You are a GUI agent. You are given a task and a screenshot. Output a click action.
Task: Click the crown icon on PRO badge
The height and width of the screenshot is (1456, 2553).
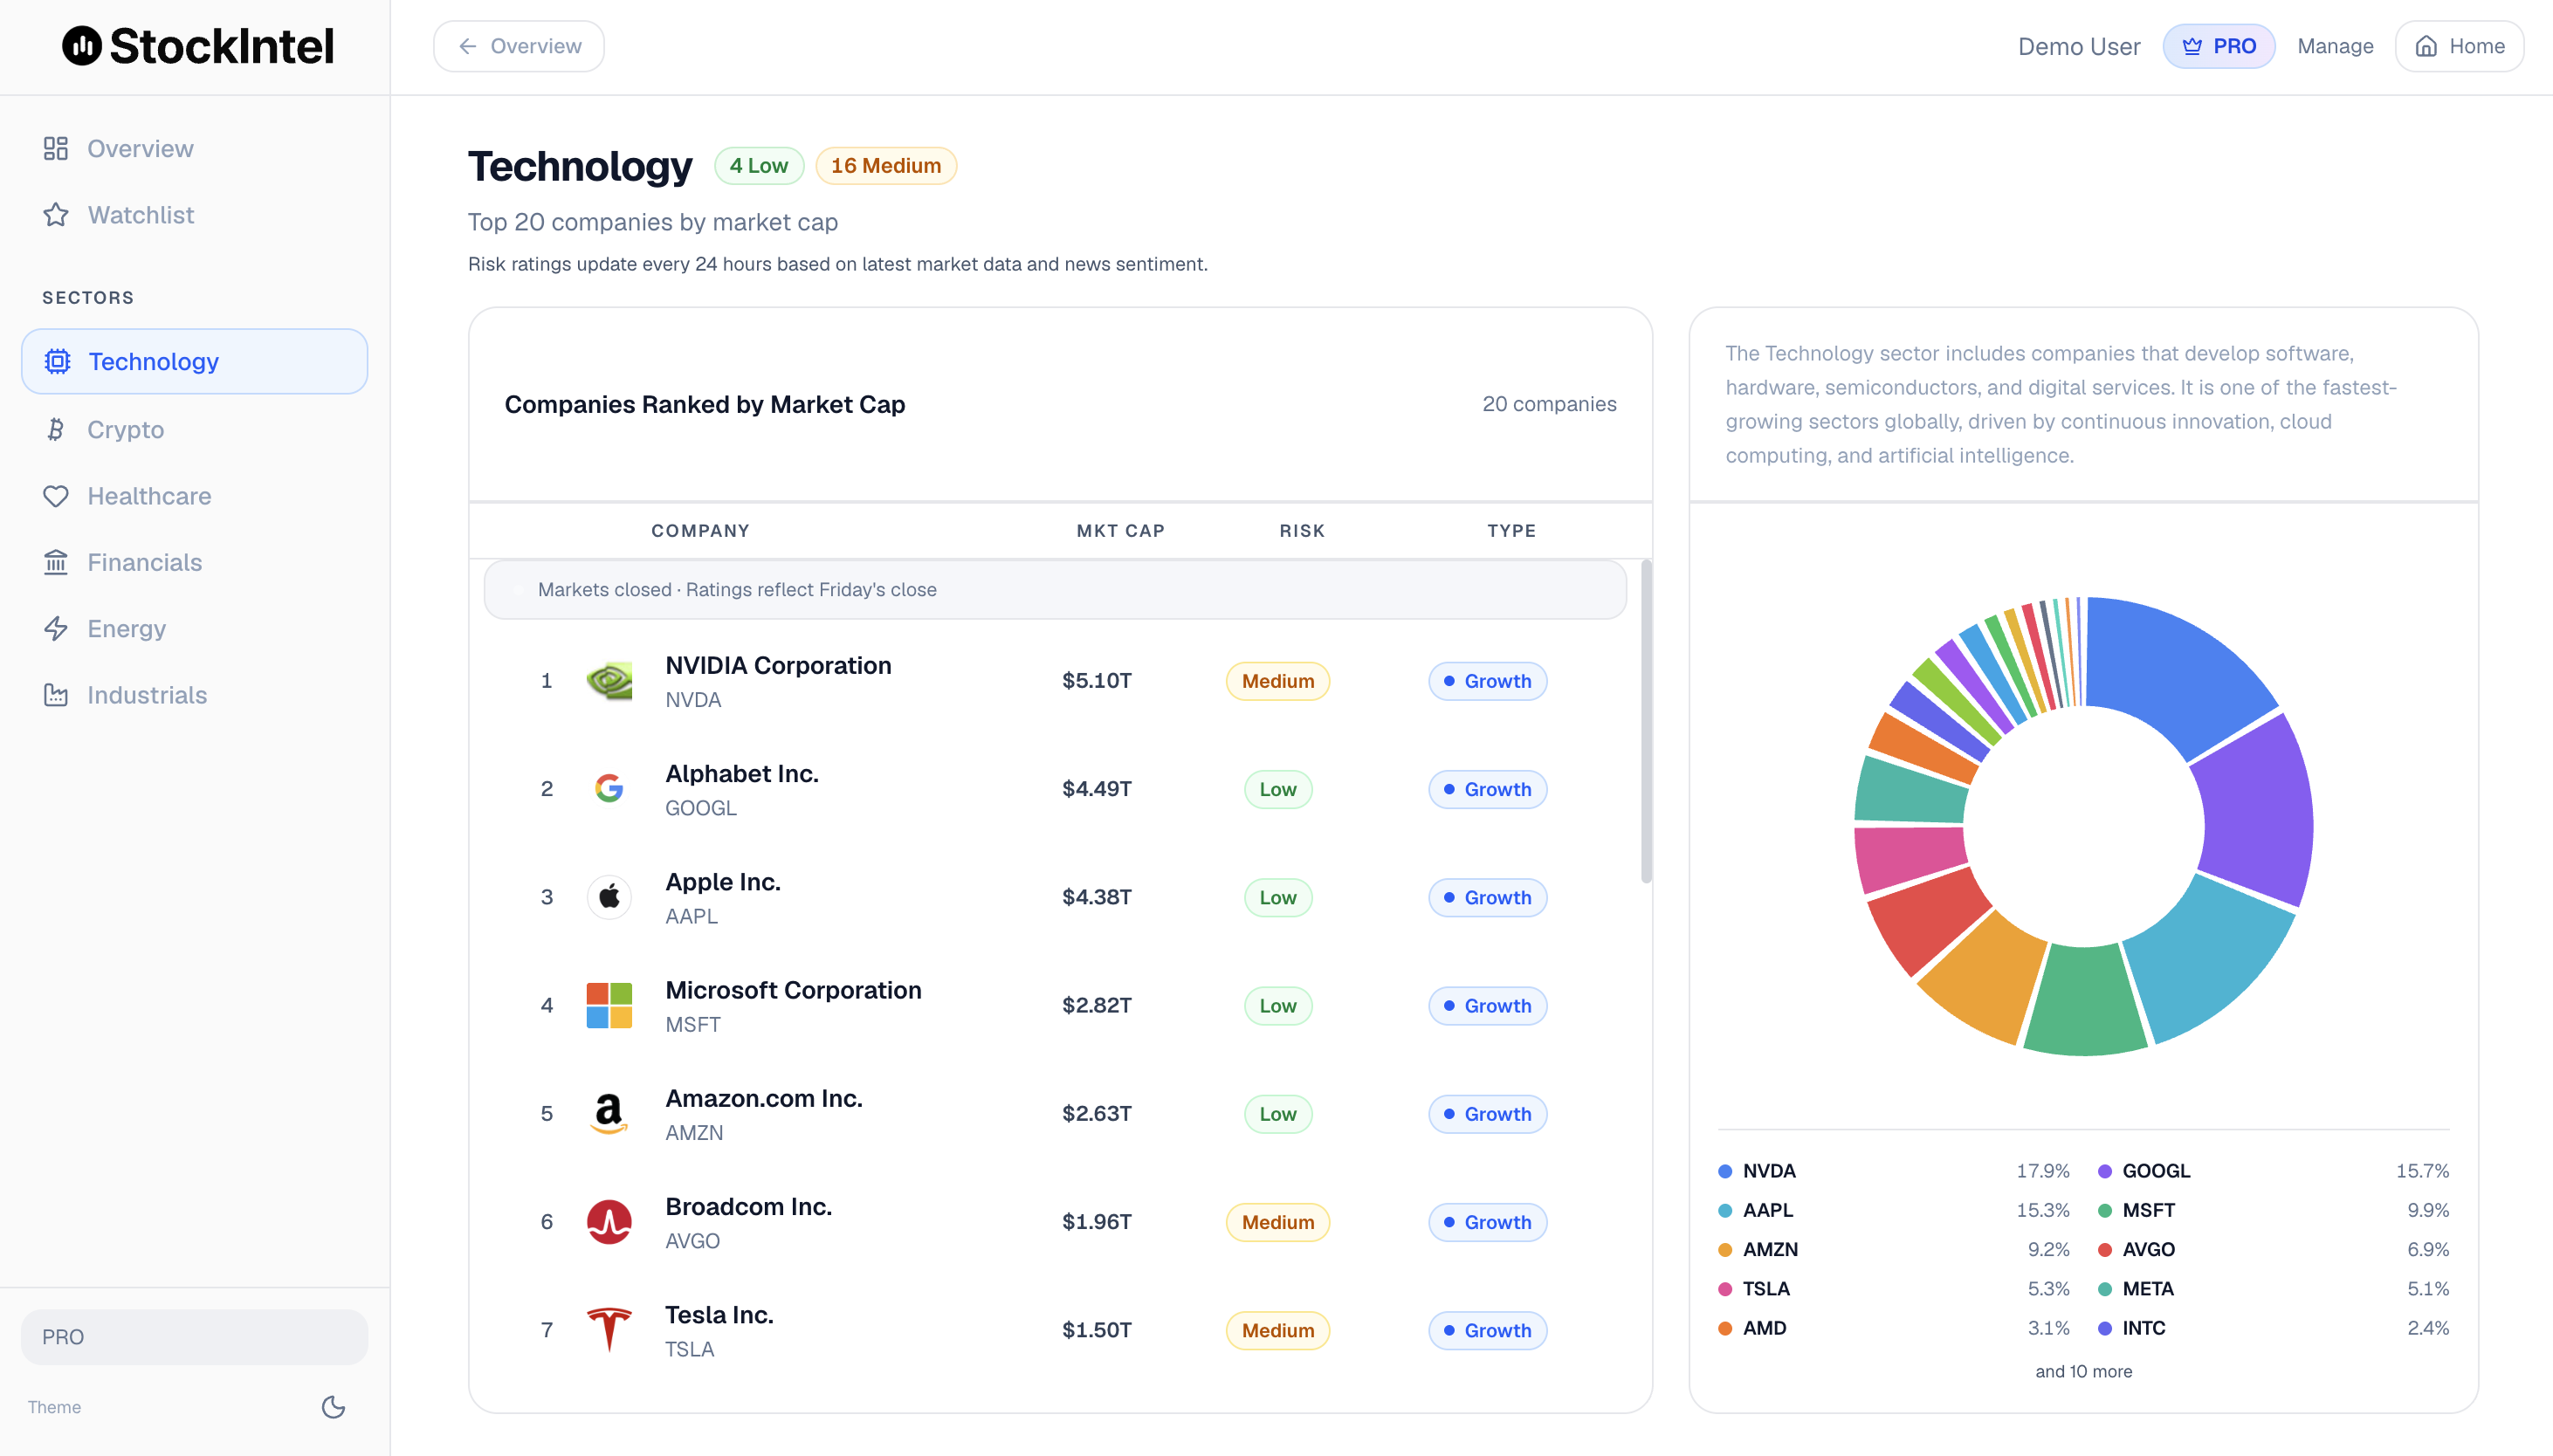click(2192, 46)
